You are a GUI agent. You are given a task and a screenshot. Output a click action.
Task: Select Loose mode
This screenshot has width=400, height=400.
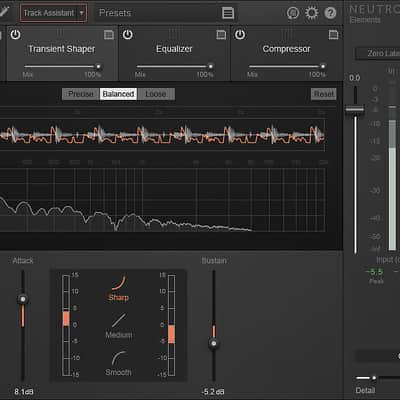[x=156, y=94]
